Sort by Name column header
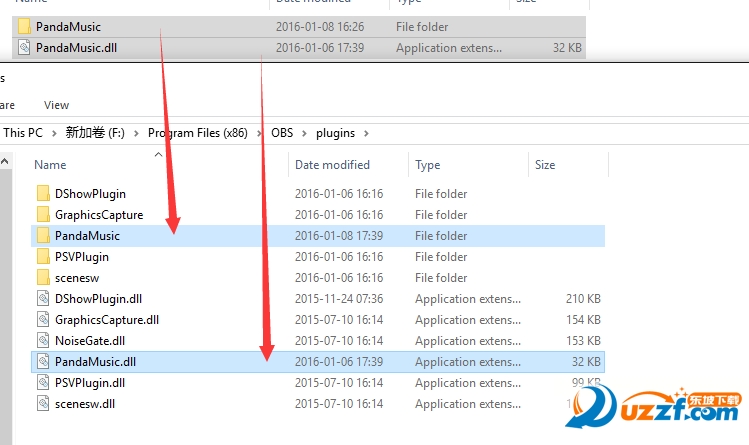The width and height of the screenshot is (749, 445). pyautogui.click(x=50, y=165)
